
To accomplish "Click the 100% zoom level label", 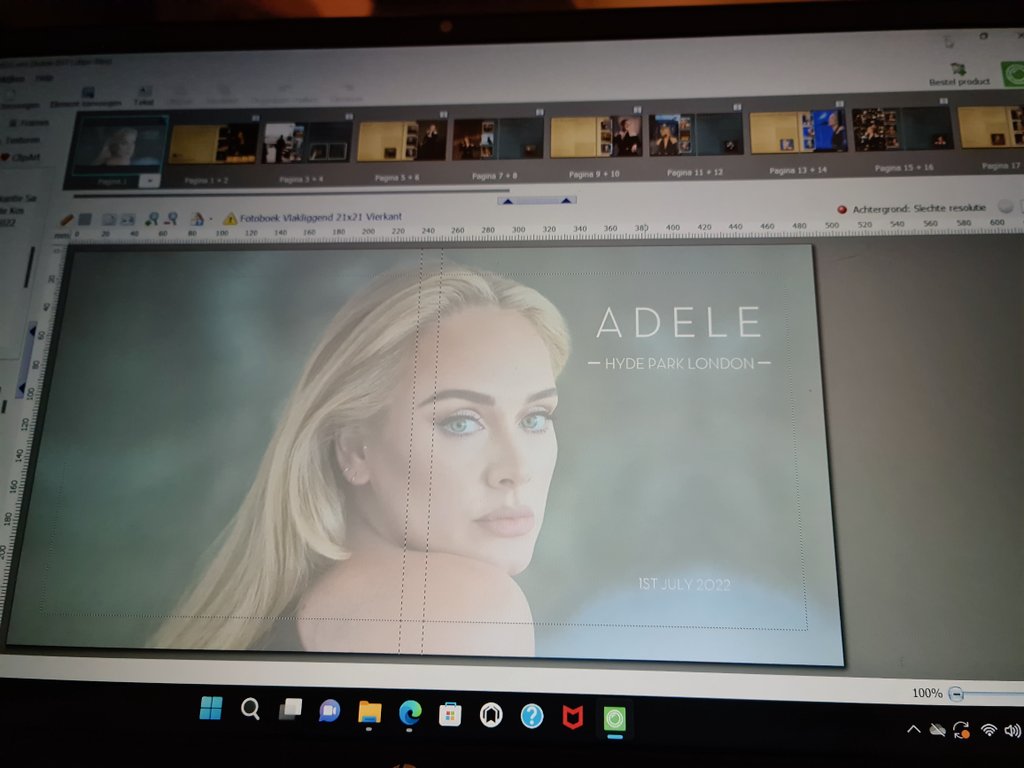I will [x=927, y=693].
